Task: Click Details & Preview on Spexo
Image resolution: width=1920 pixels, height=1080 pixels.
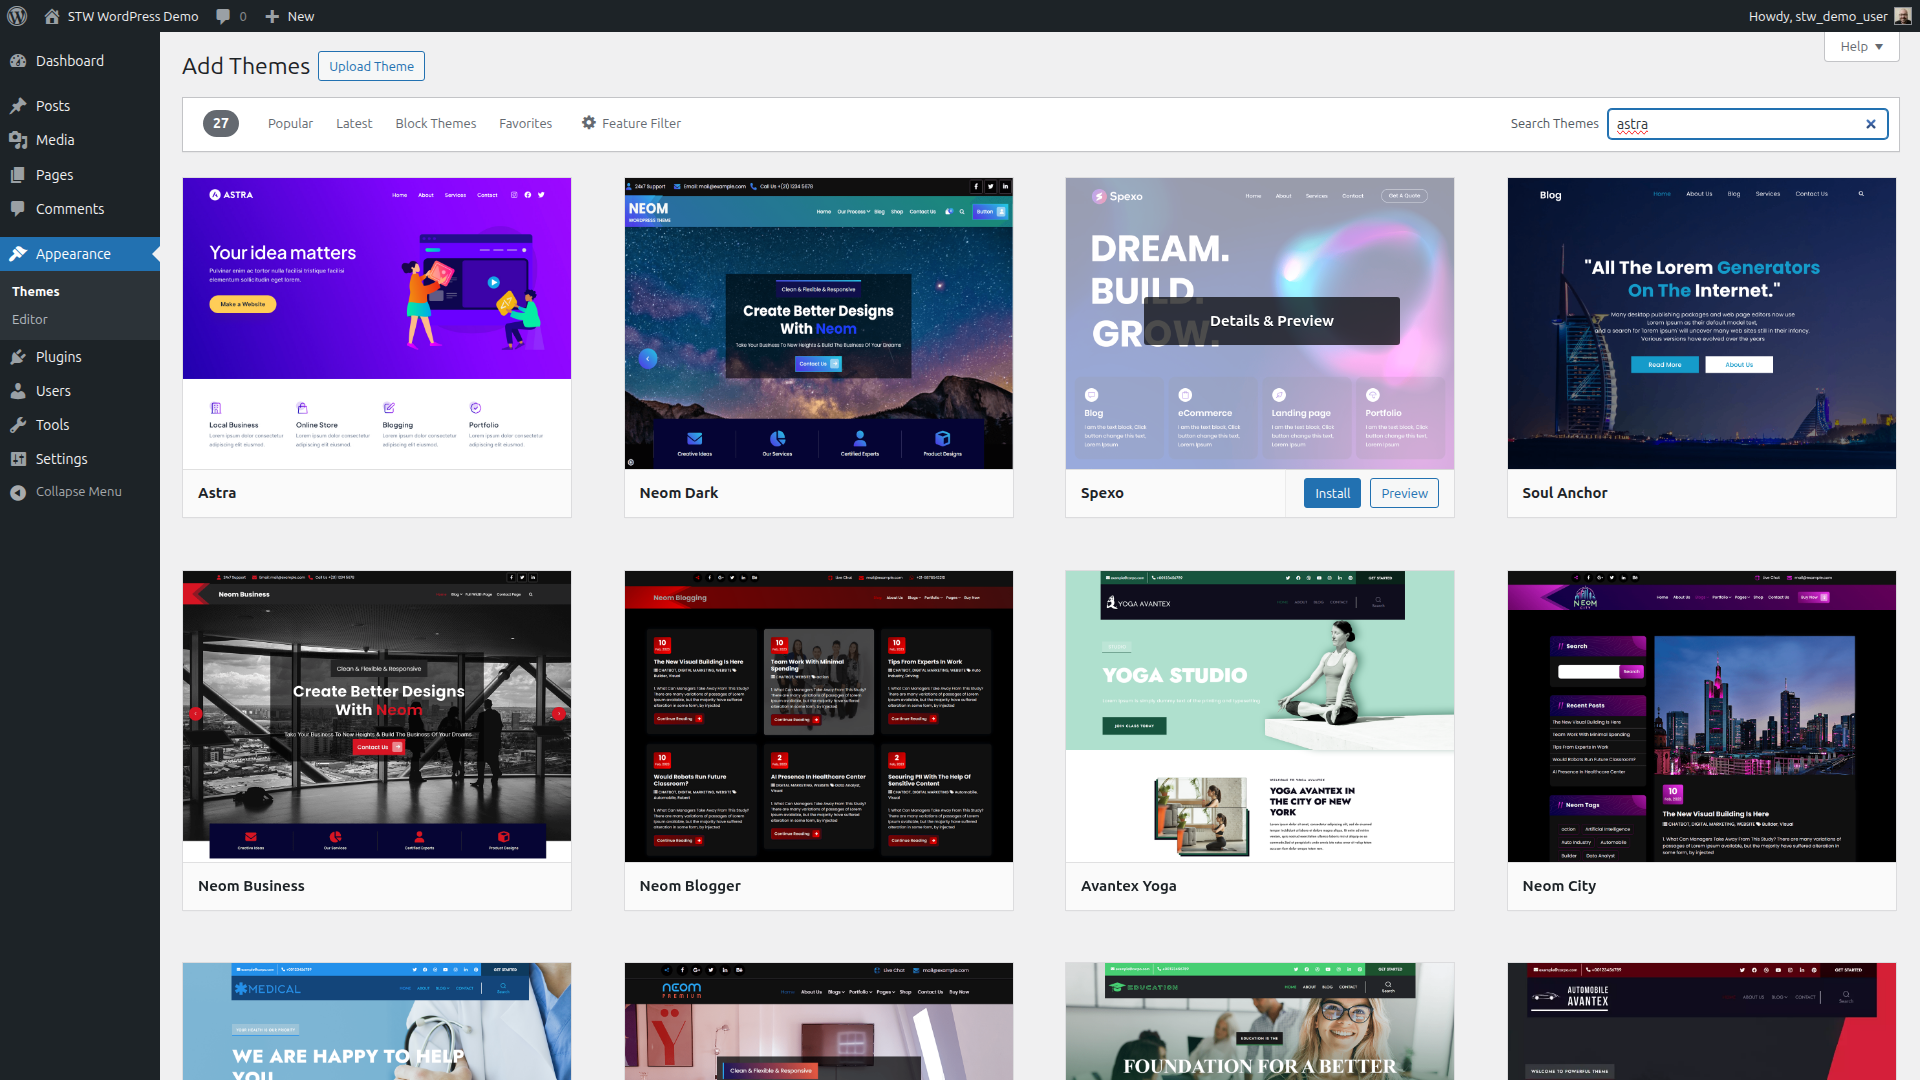Action: (1271, 321)
